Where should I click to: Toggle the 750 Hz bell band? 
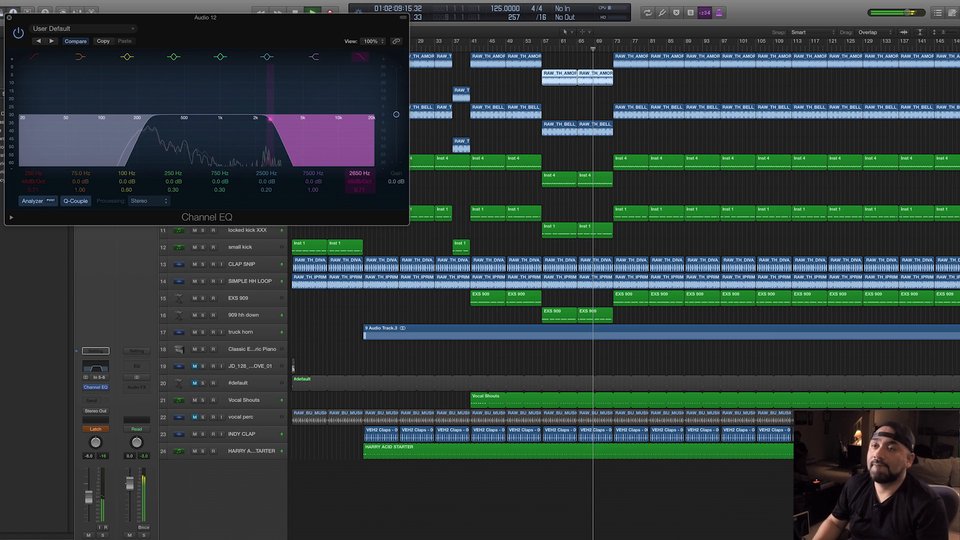point(220,56)
